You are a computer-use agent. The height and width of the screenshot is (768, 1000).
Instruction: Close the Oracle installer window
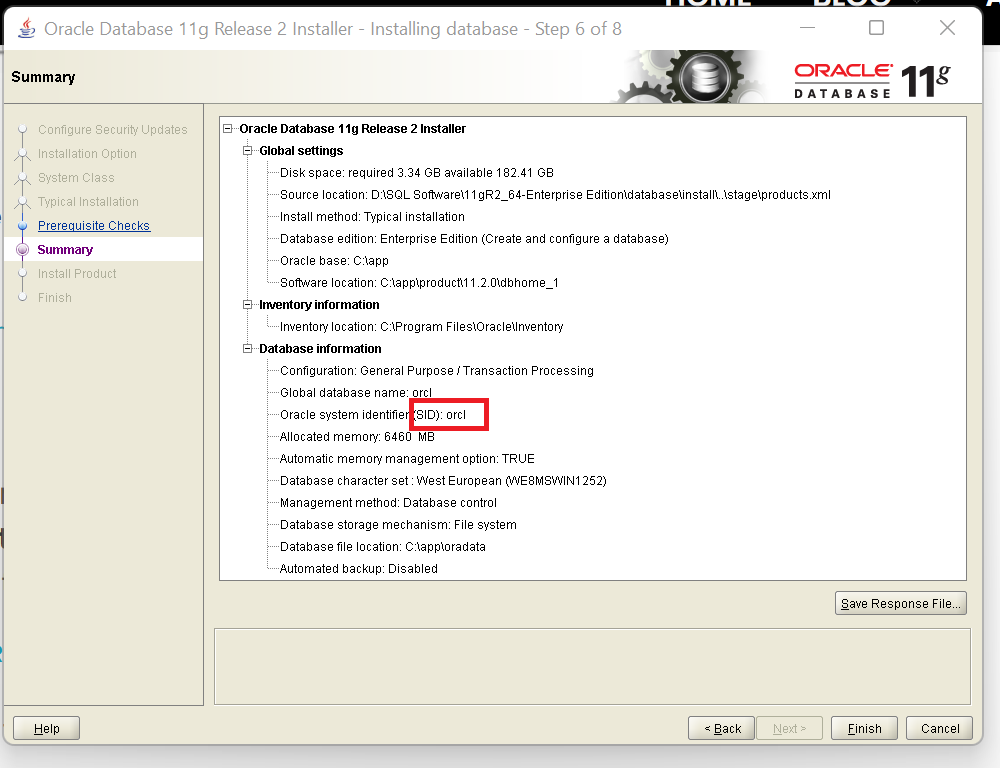pos(947,28)
